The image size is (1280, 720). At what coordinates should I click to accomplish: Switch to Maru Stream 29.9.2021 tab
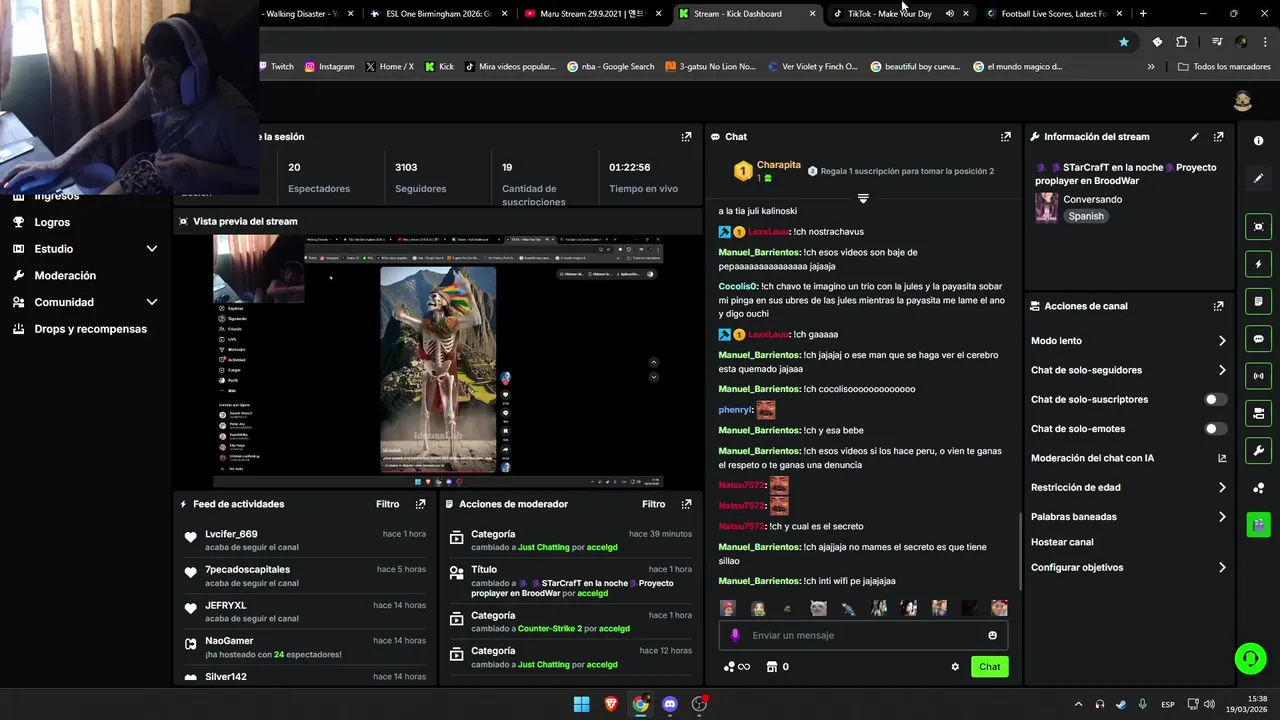click(594, 14)
